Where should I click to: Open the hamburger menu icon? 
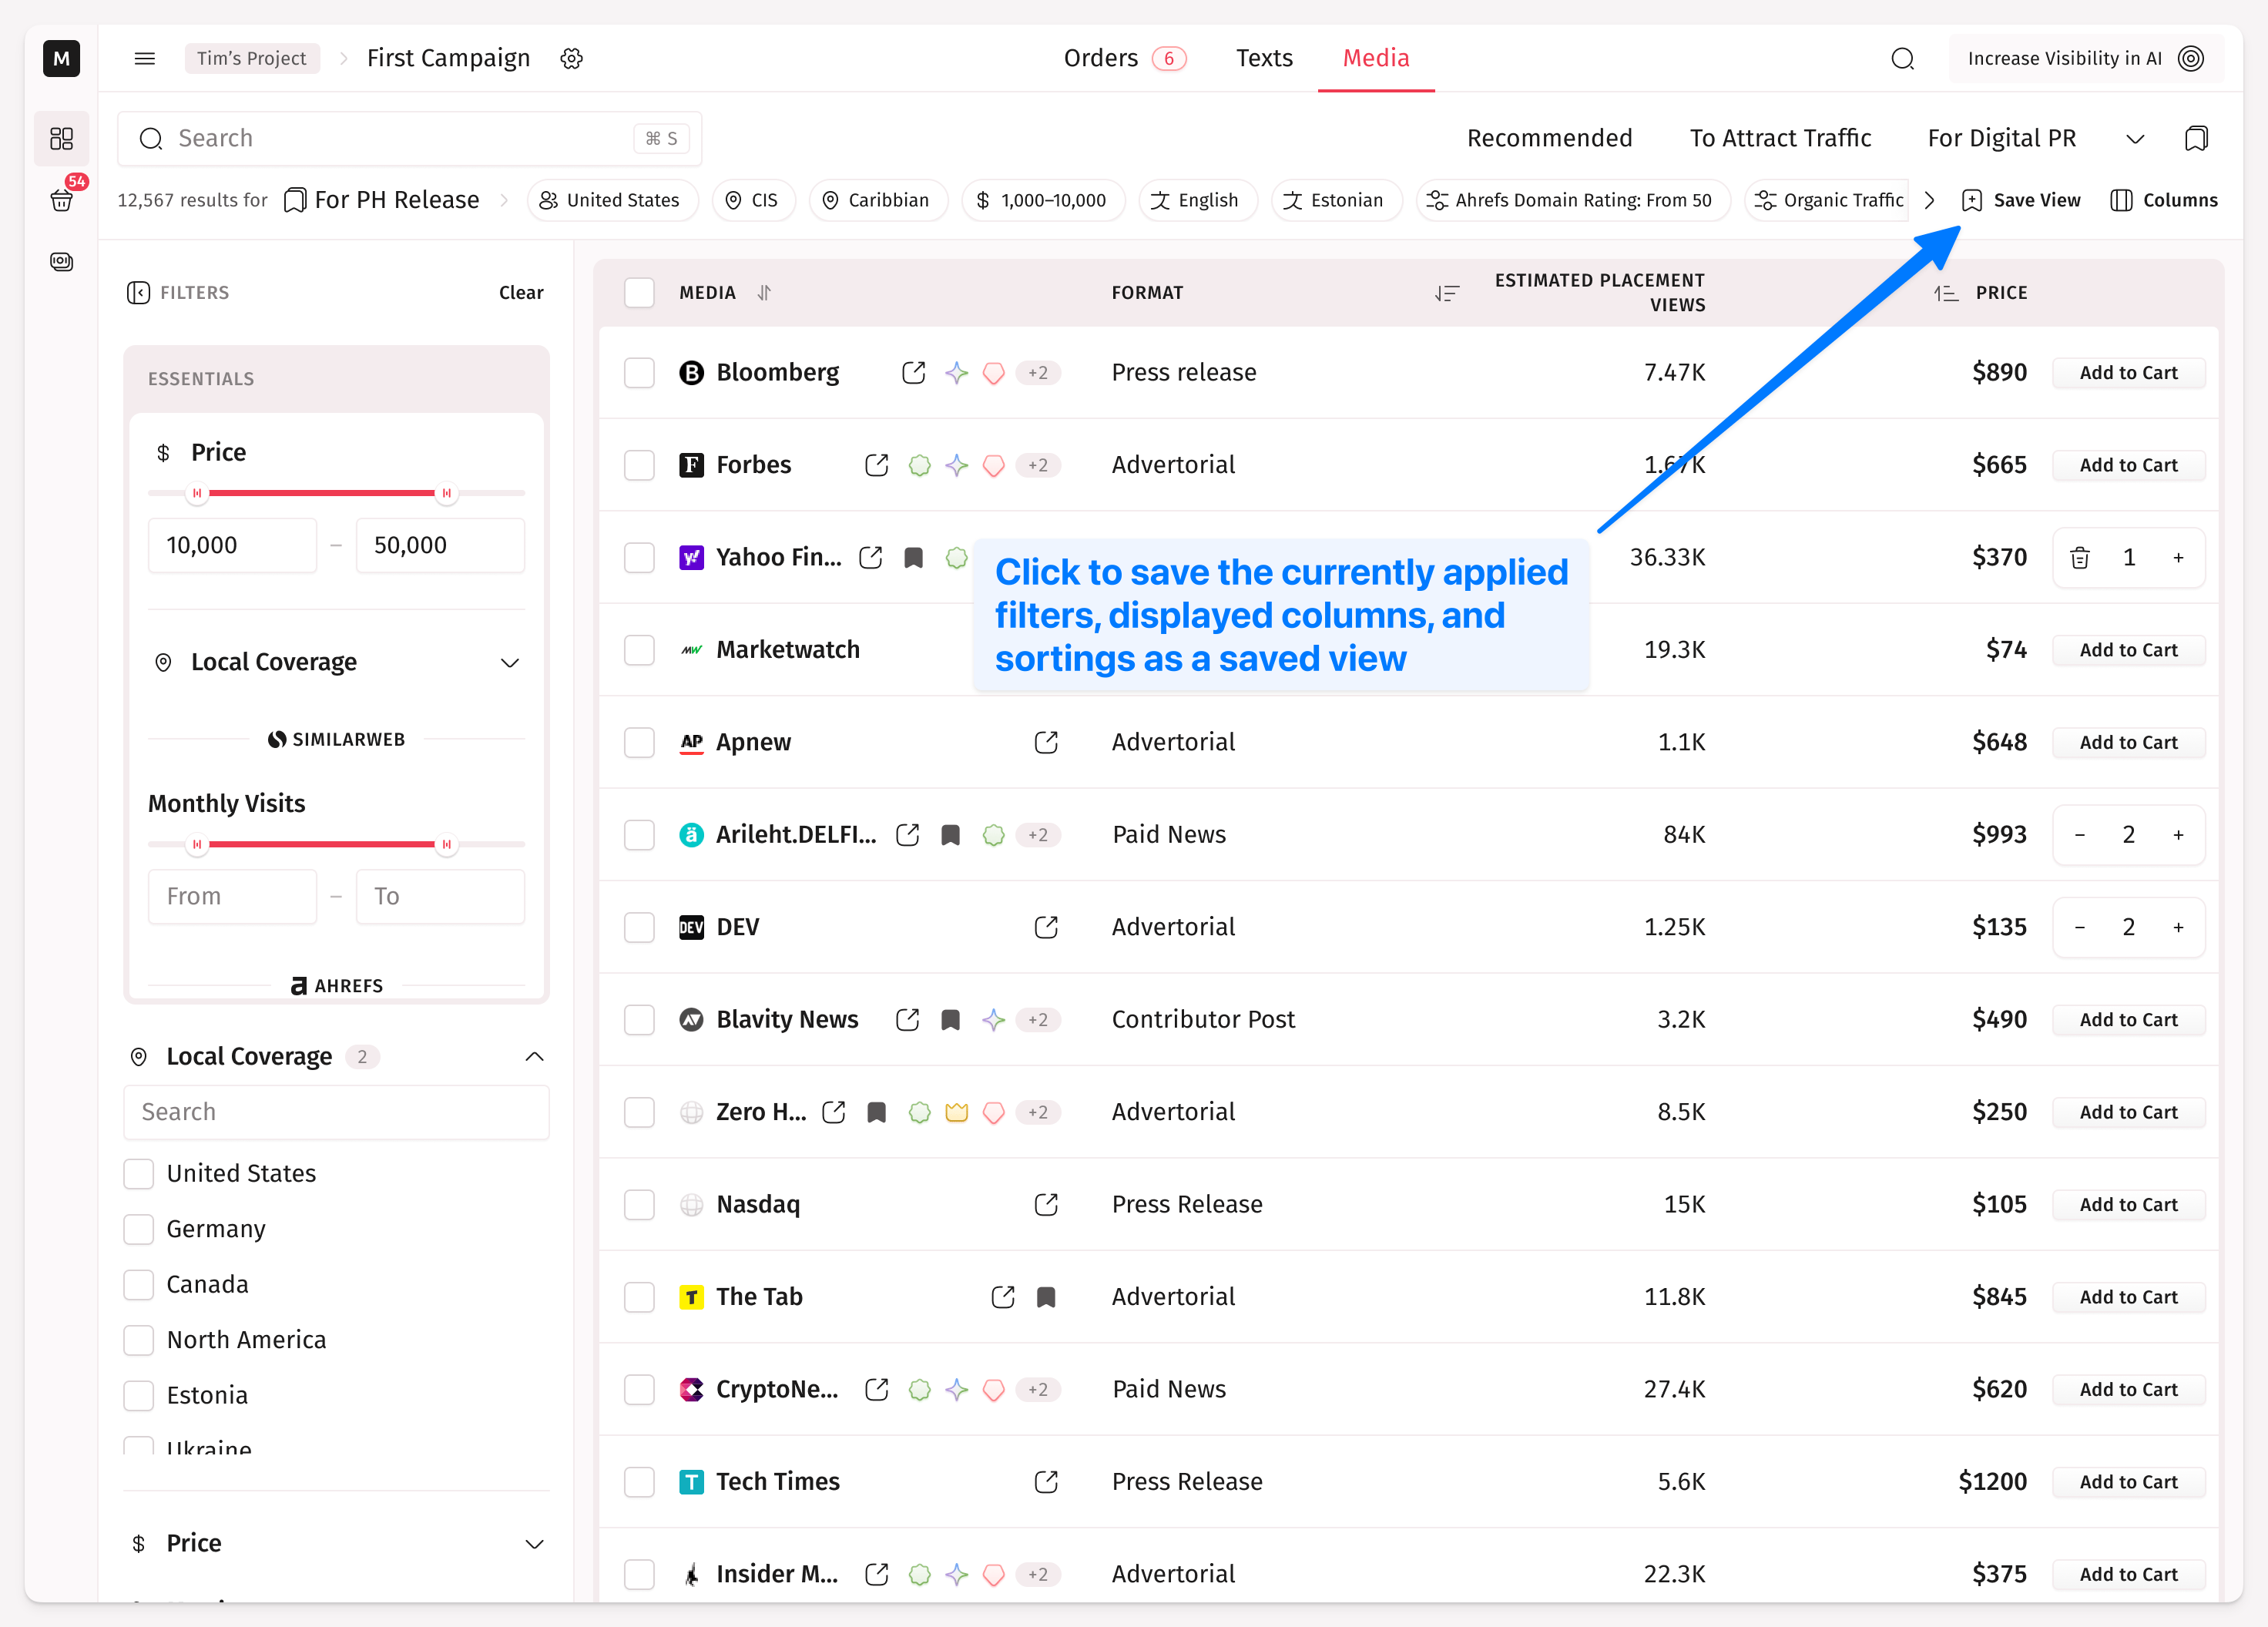145,58
